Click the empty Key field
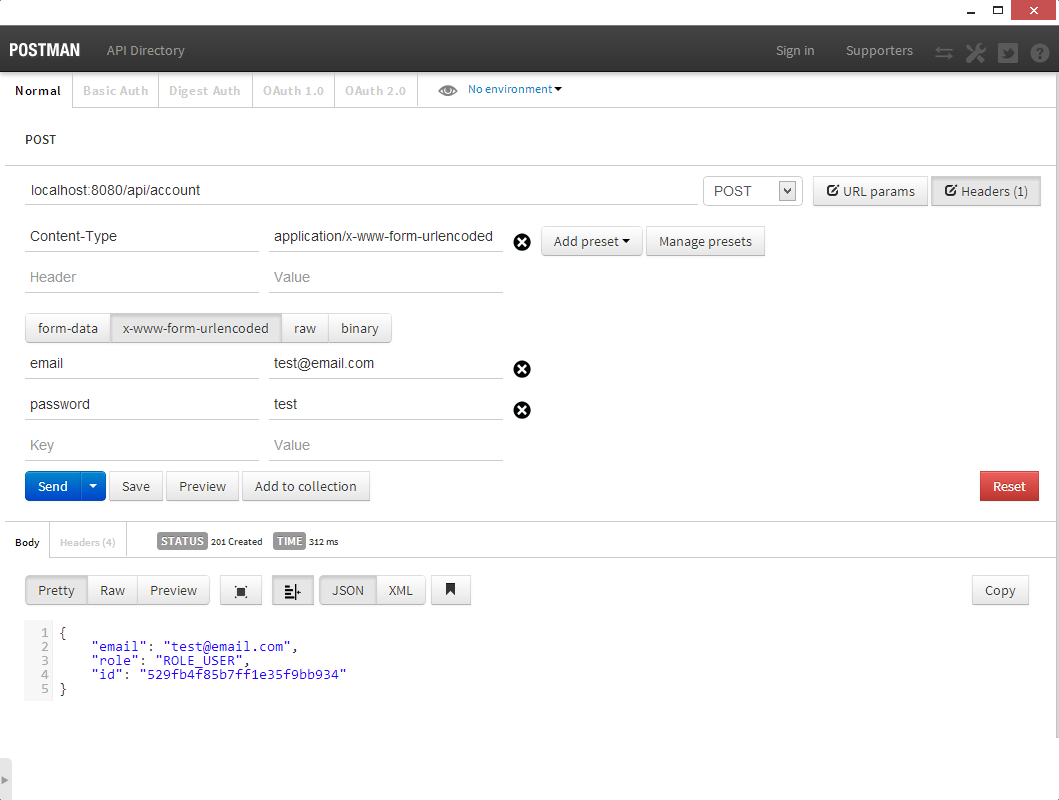Viewport: 1059px width, 800px height. 142,446
